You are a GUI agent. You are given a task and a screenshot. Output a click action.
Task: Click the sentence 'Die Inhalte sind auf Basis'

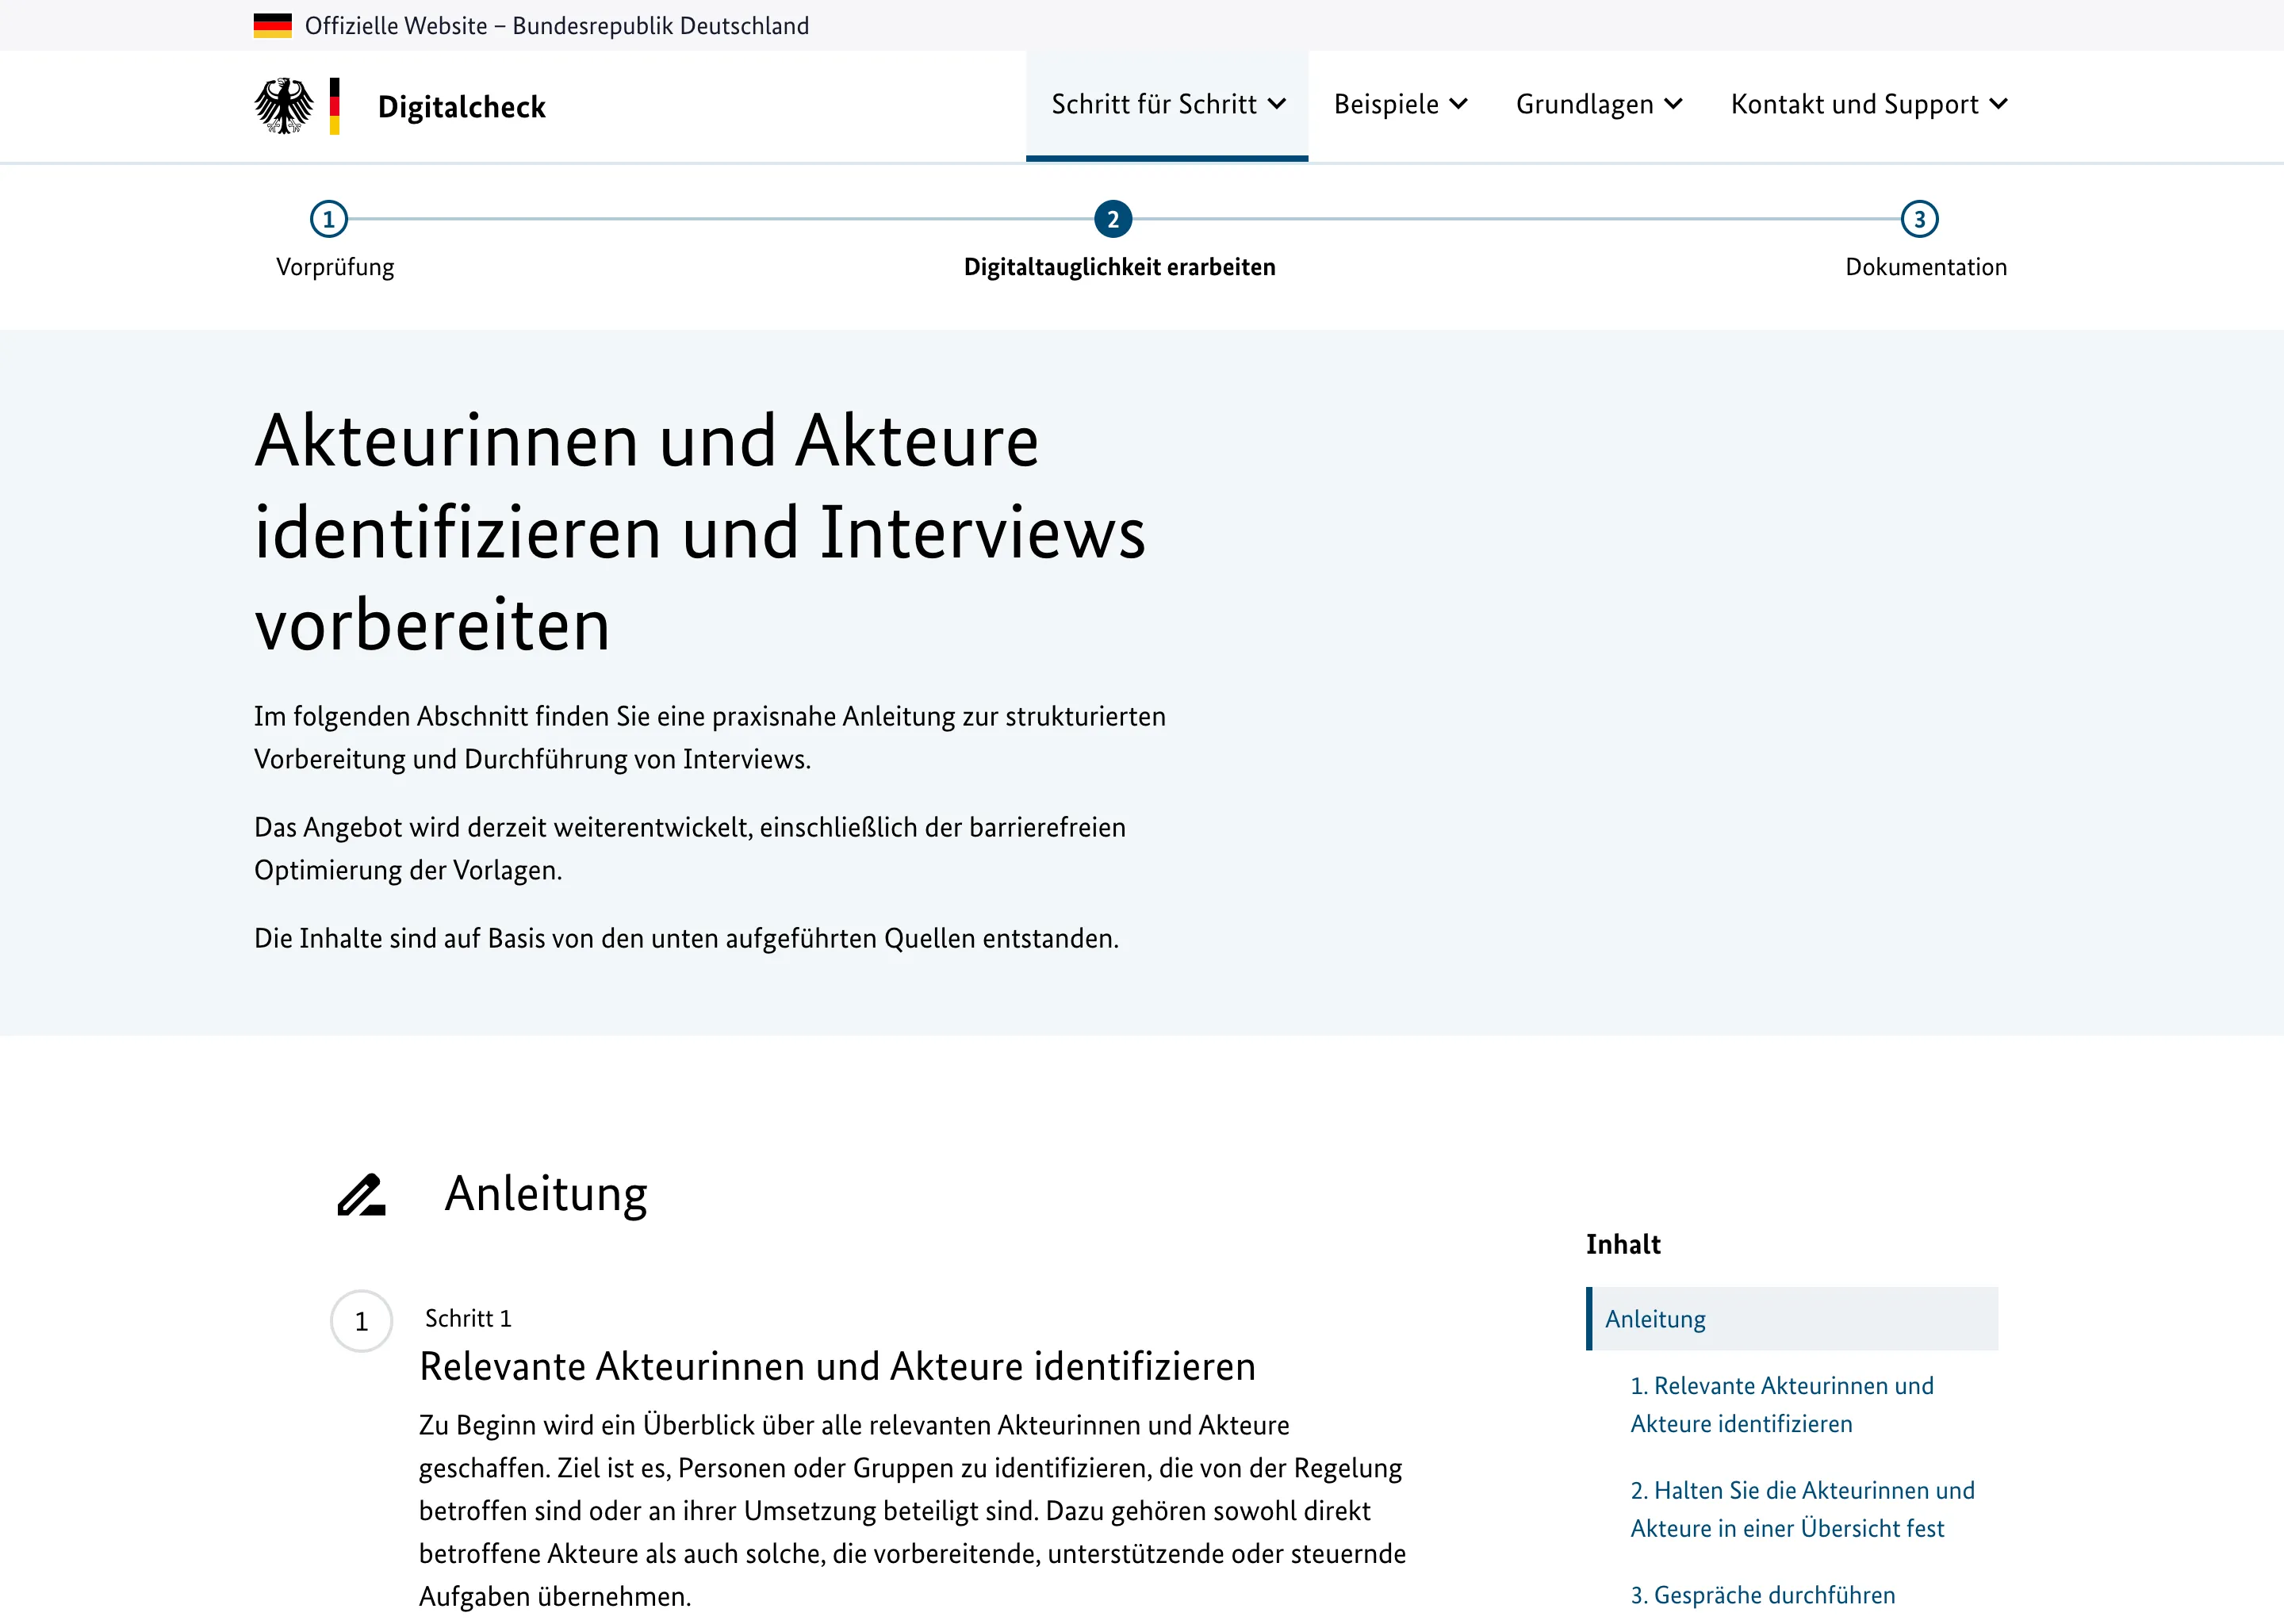[686, 939]
